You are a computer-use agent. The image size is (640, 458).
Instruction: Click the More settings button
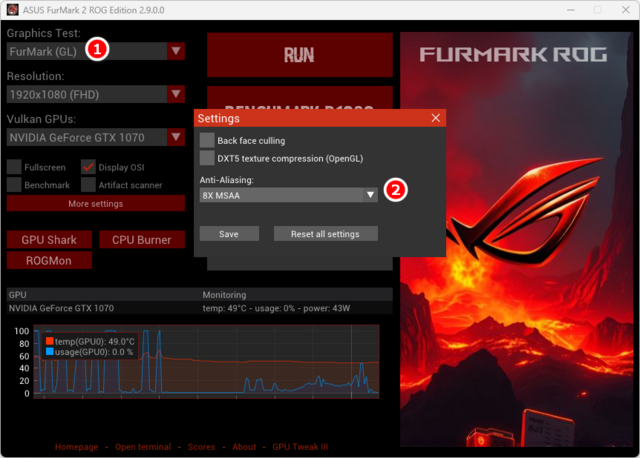(x=96, y=204)
